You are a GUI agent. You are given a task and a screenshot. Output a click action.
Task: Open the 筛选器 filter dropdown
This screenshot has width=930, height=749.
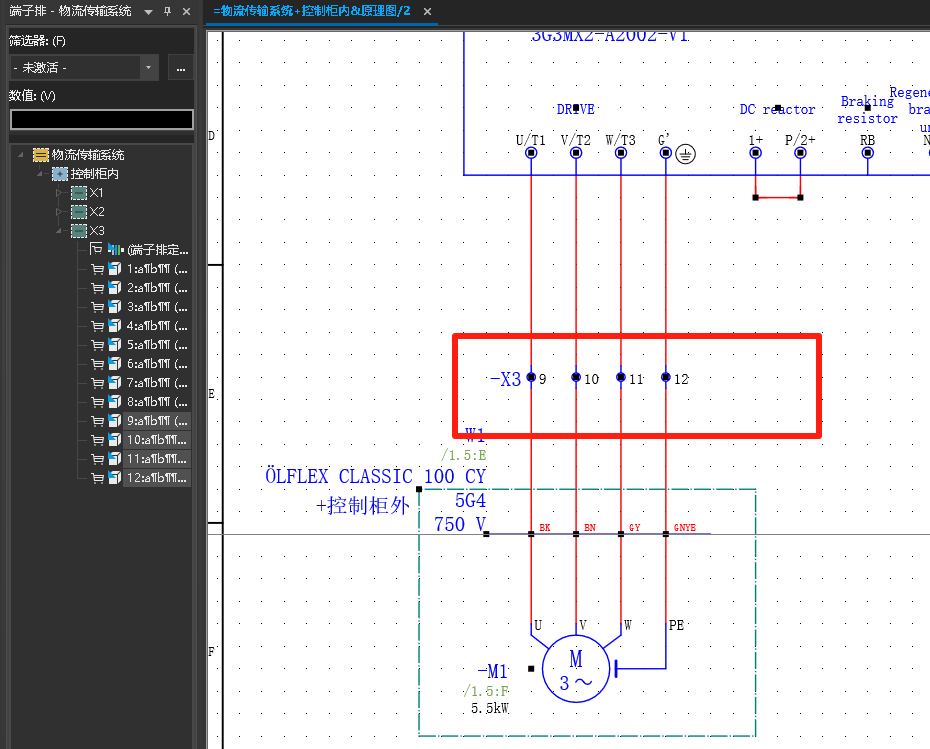[x=149, y=68]
